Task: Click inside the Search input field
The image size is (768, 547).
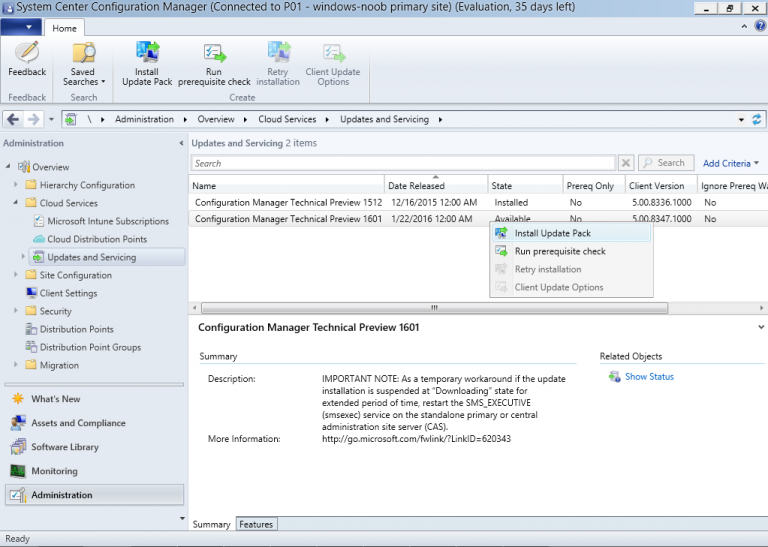Action: click(x=402, y=163)
